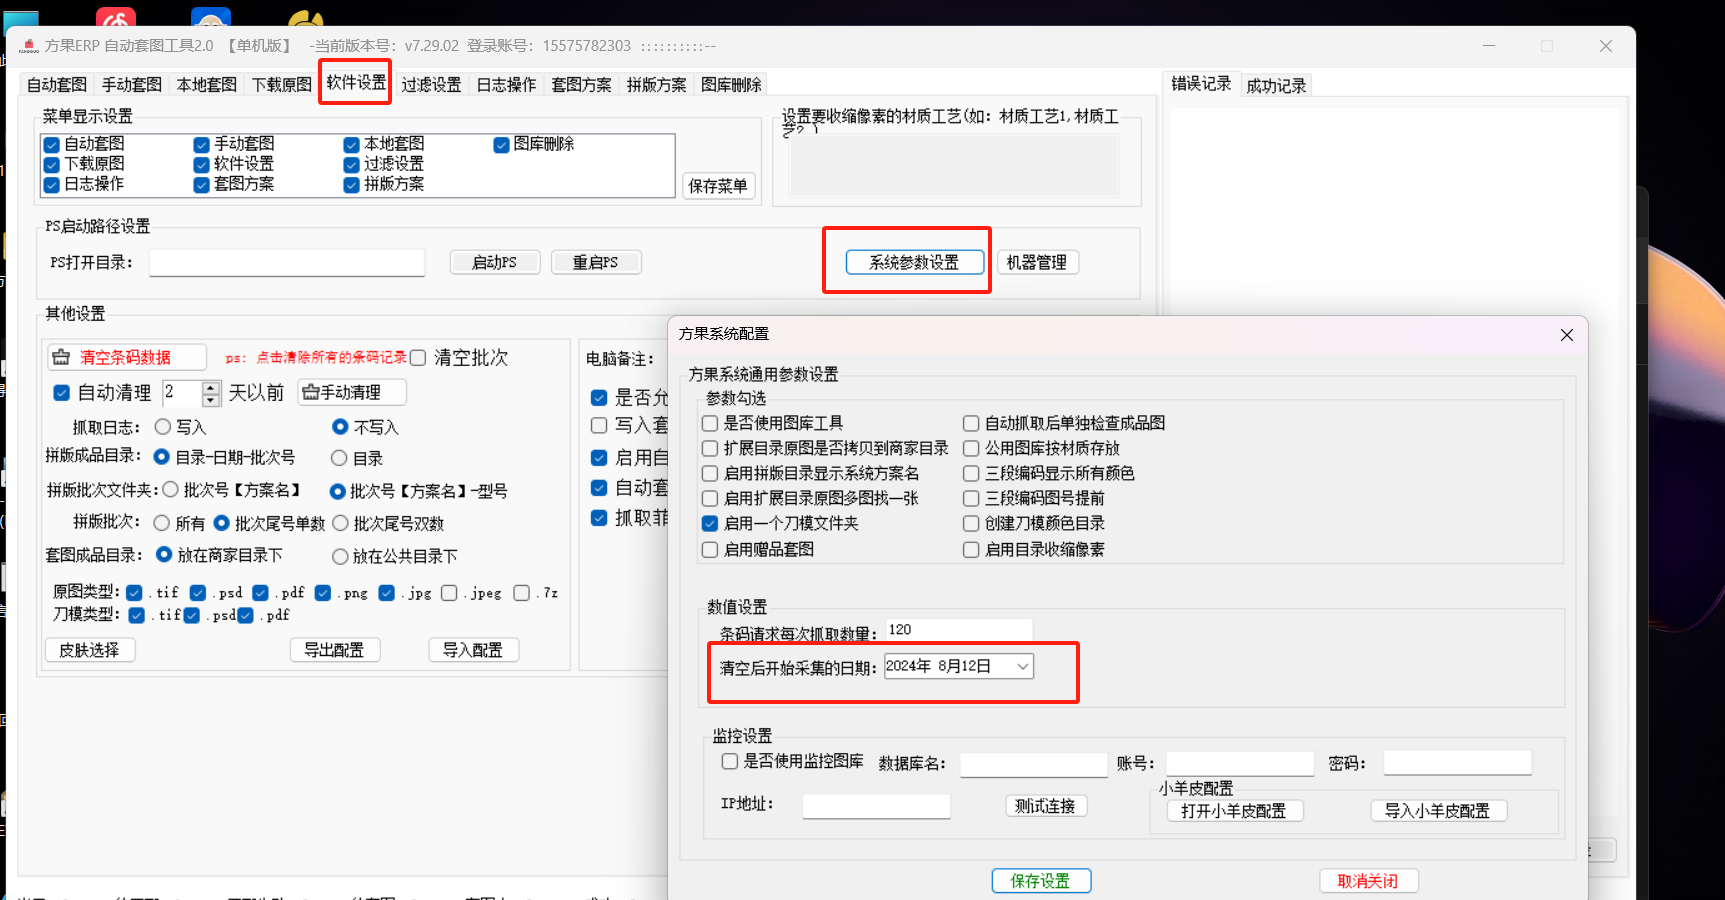Click the 方果ERP app icon in title bar
The width and height of the screenshot is (1725, 900).
29,46
